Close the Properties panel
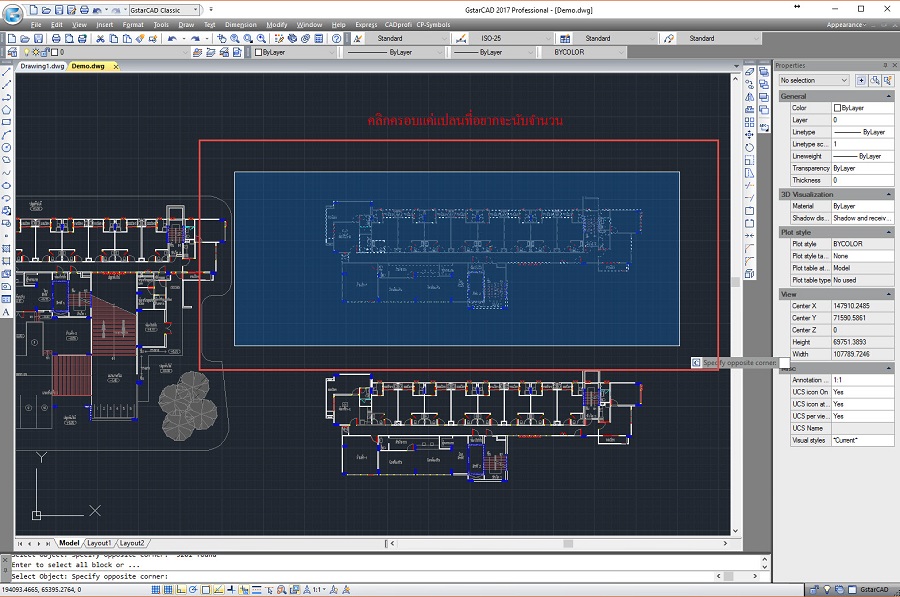Image resolution: width=900 pixels, height=597 pixels. (x=894, y=65)
